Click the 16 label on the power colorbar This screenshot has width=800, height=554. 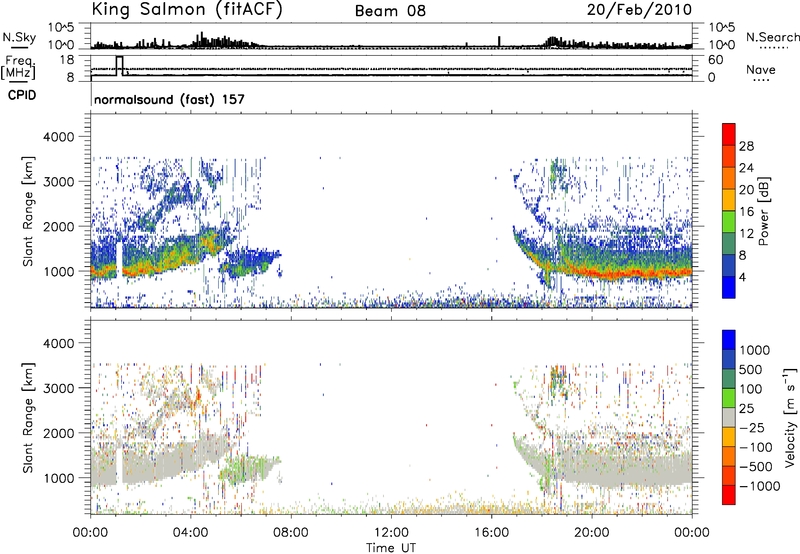click(x=746, y=212)
